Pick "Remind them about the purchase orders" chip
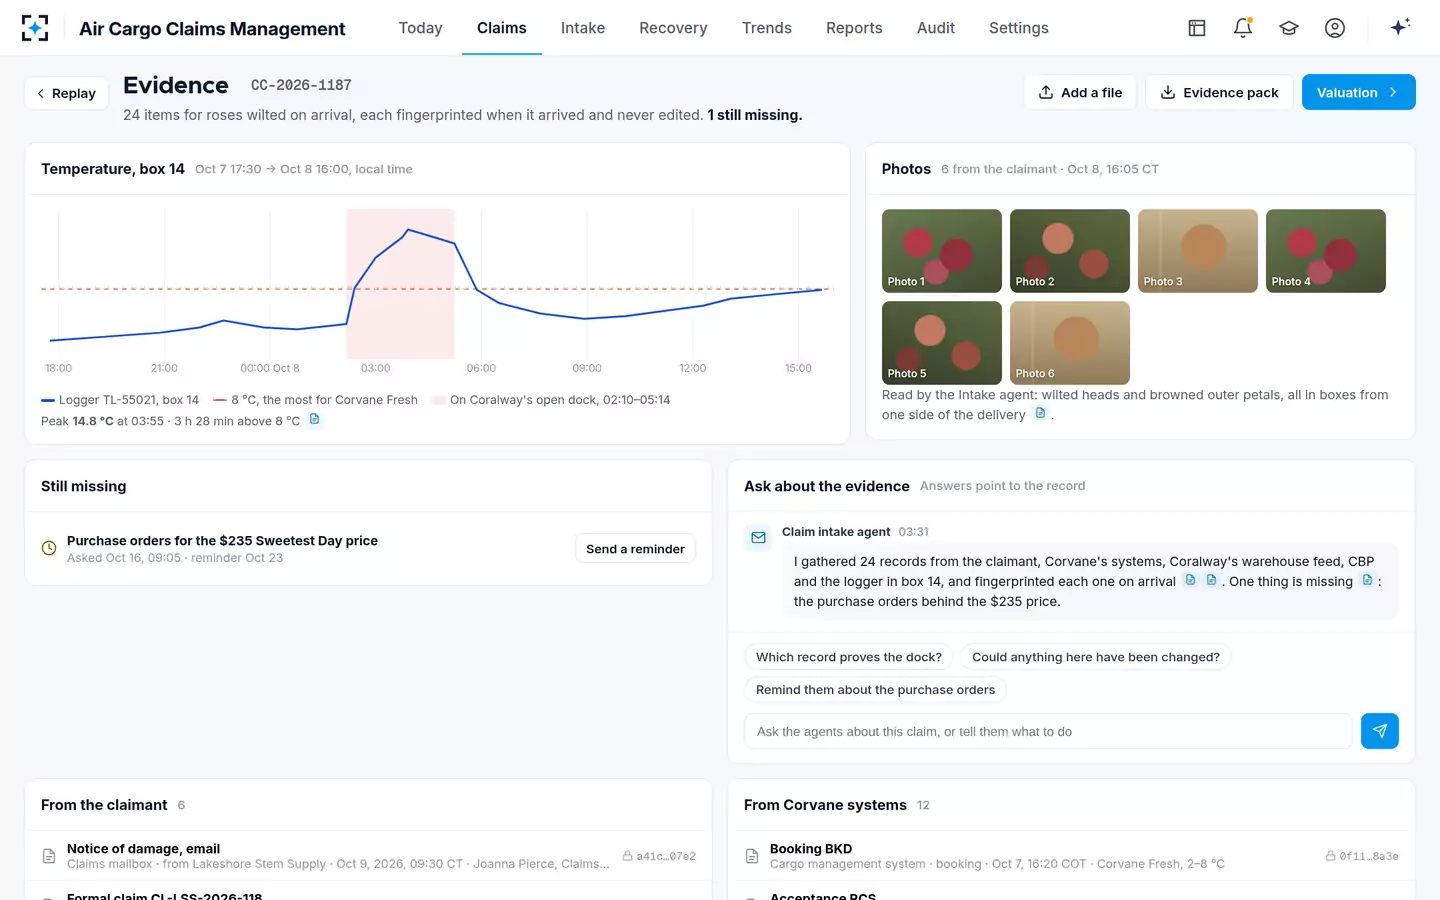The width and height of the screenshot is (1440, 900). coord(875,690)
